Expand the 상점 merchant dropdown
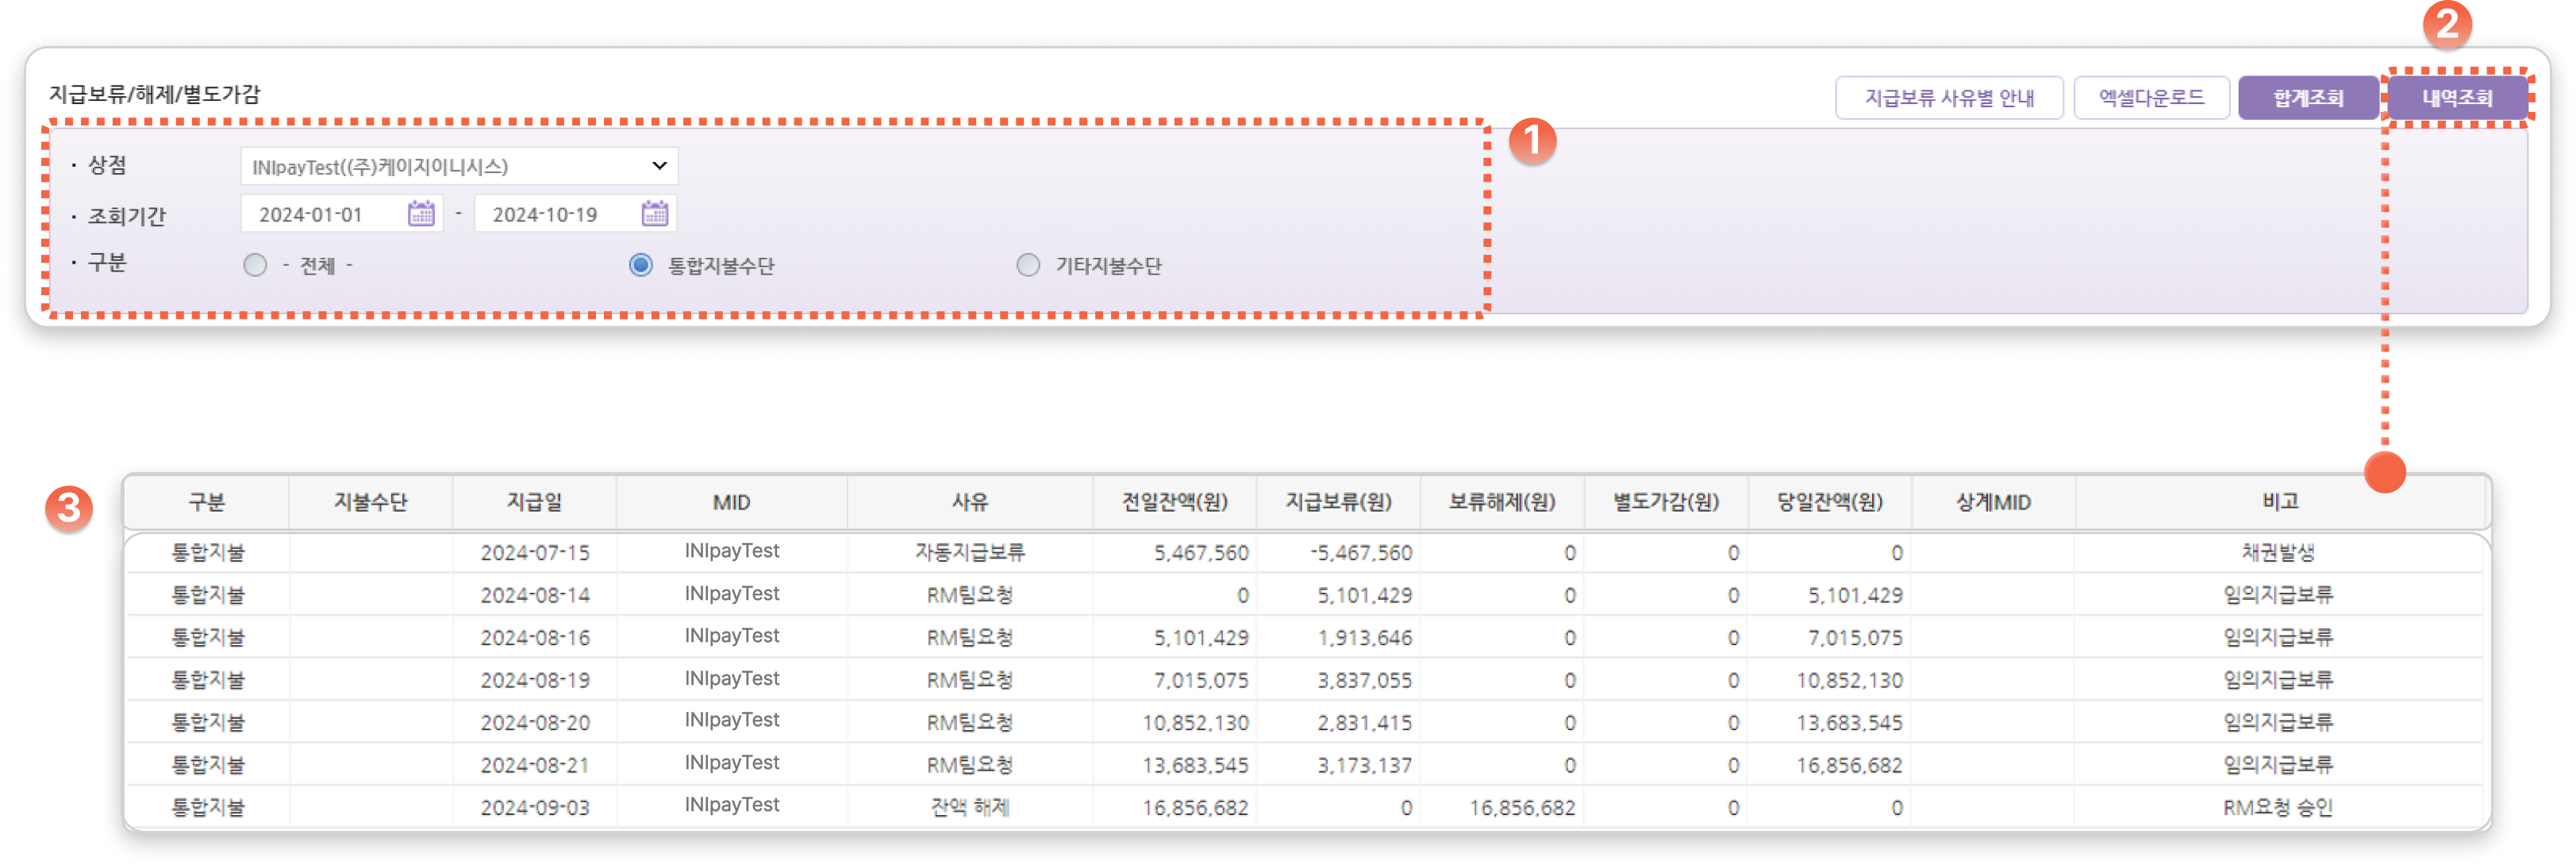The width and height of the screenshot is (2576, 865). (x=459, y=166)
